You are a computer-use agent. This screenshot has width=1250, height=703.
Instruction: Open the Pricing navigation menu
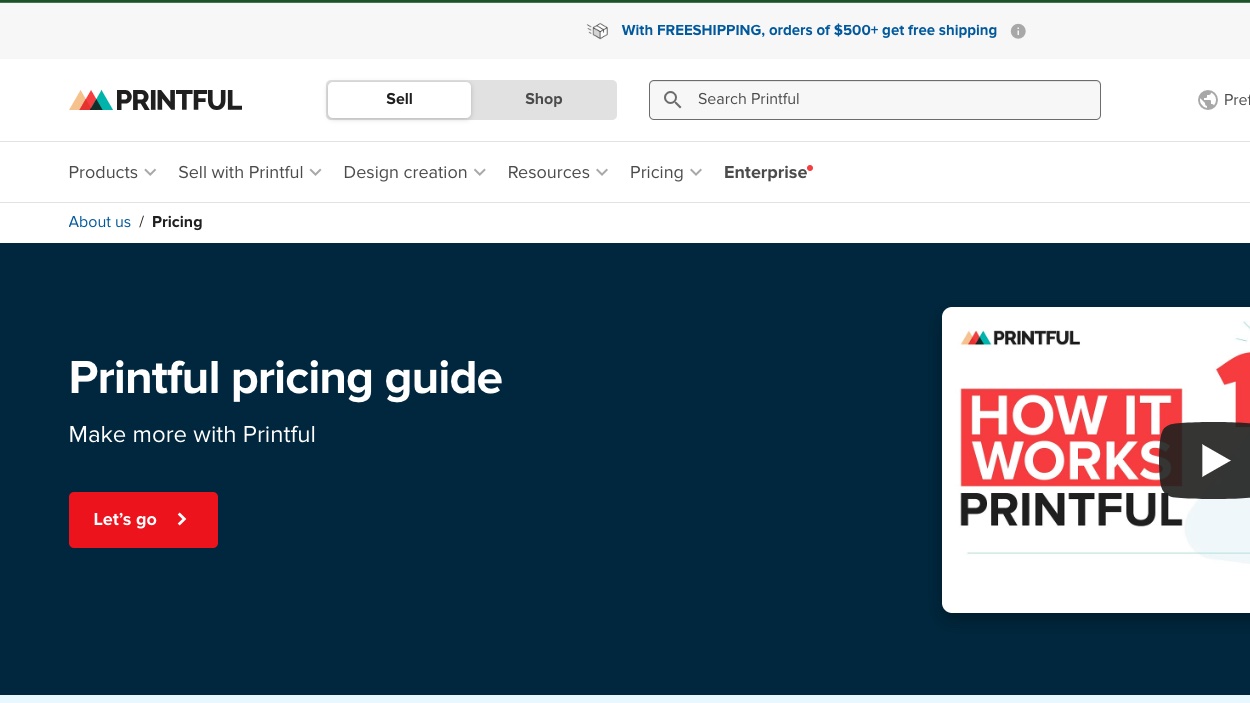pyautogui.click(x=666, y=172)
